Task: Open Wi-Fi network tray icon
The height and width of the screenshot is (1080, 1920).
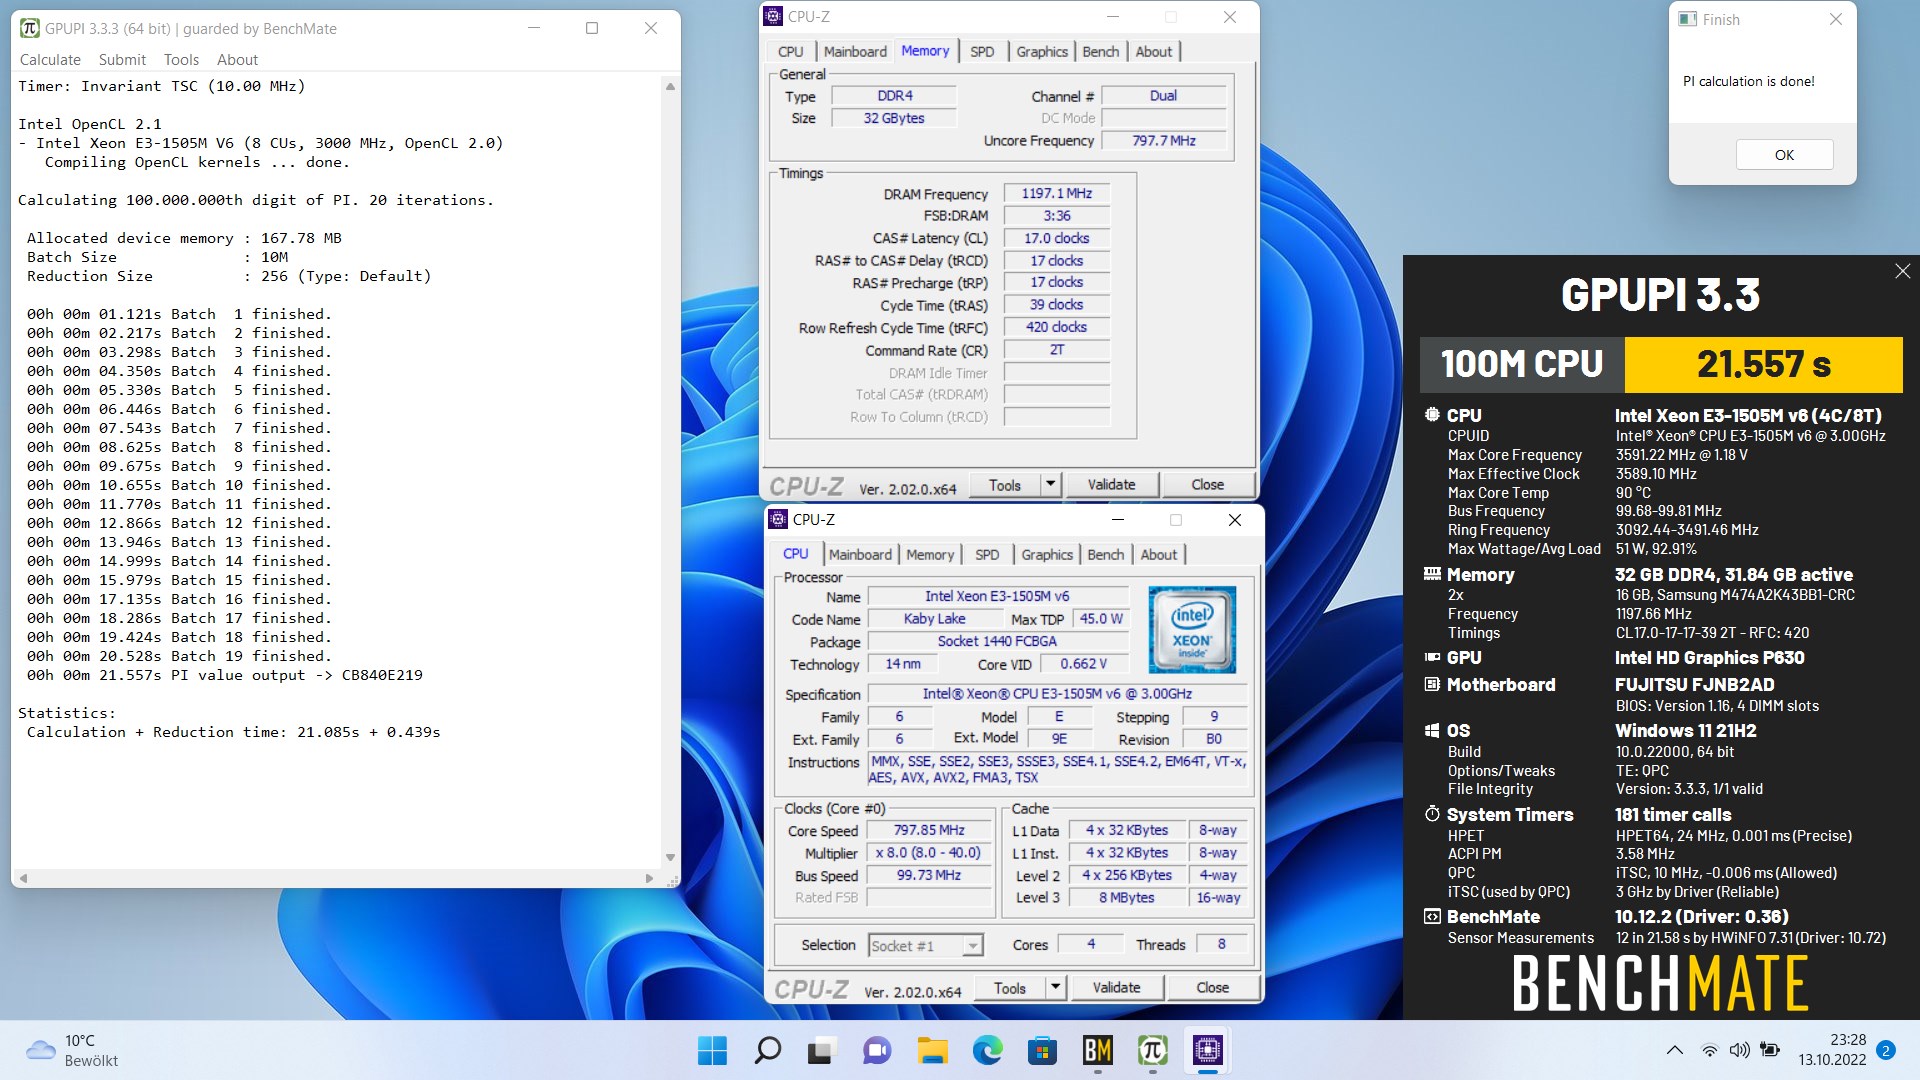Action: point(1710,1050)
